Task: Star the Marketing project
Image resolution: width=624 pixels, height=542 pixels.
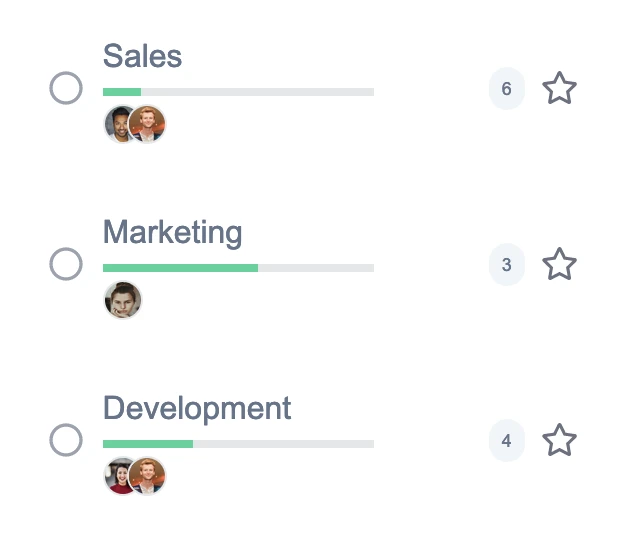Action: pos(559,265)
